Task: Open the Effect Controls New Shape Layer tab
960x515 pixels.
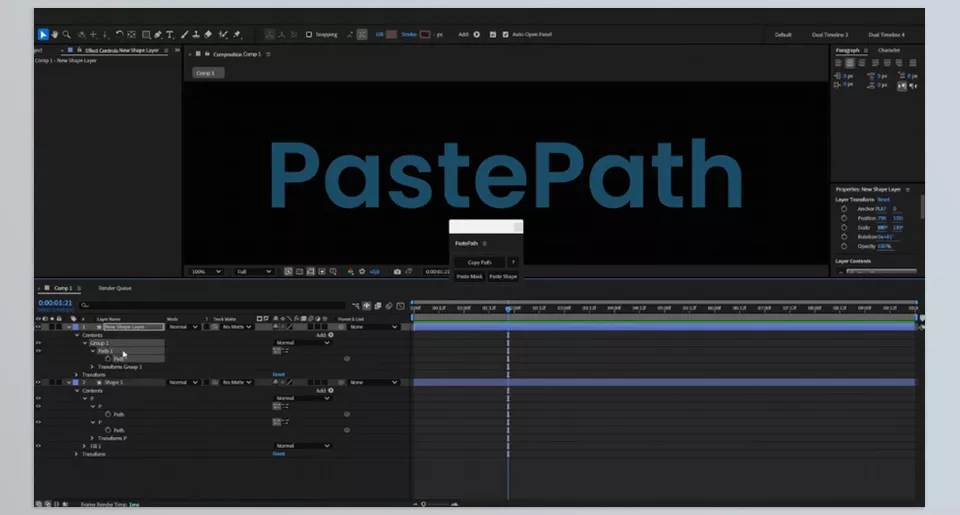Action: 121,50
